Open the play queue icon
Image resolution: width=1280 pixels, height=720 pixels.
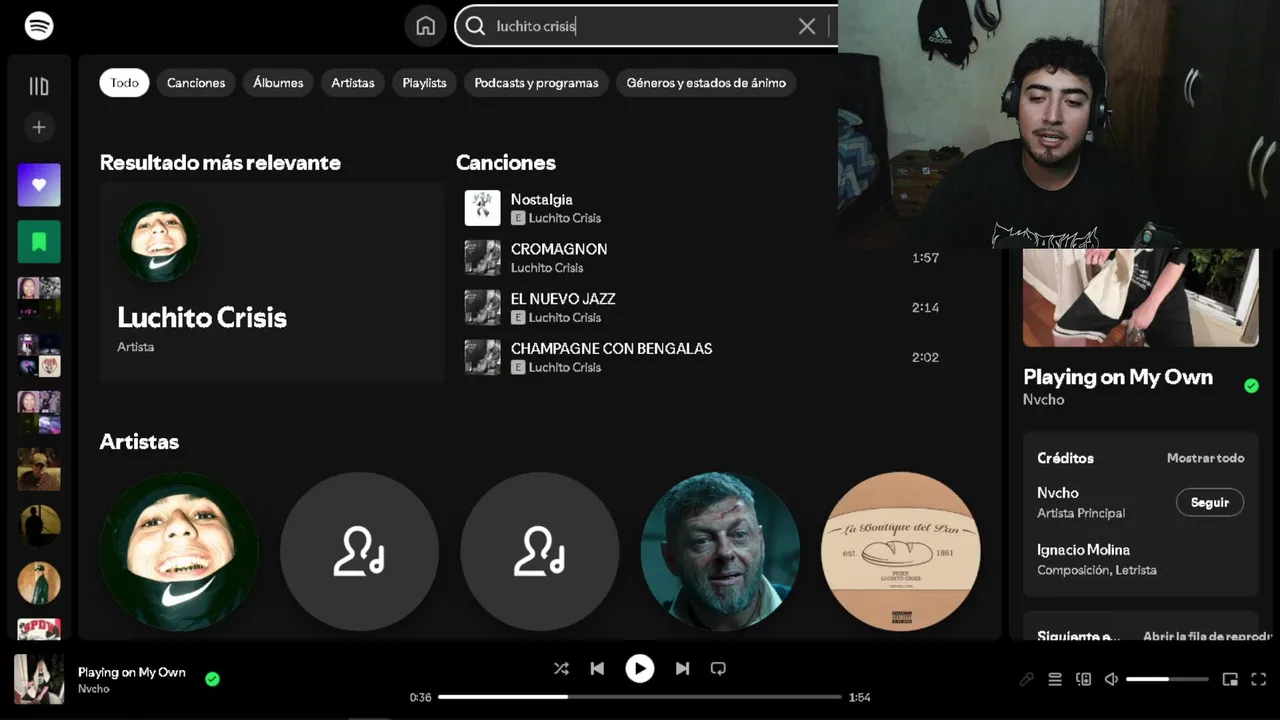pyautogui.click(x=1055, y=680)
